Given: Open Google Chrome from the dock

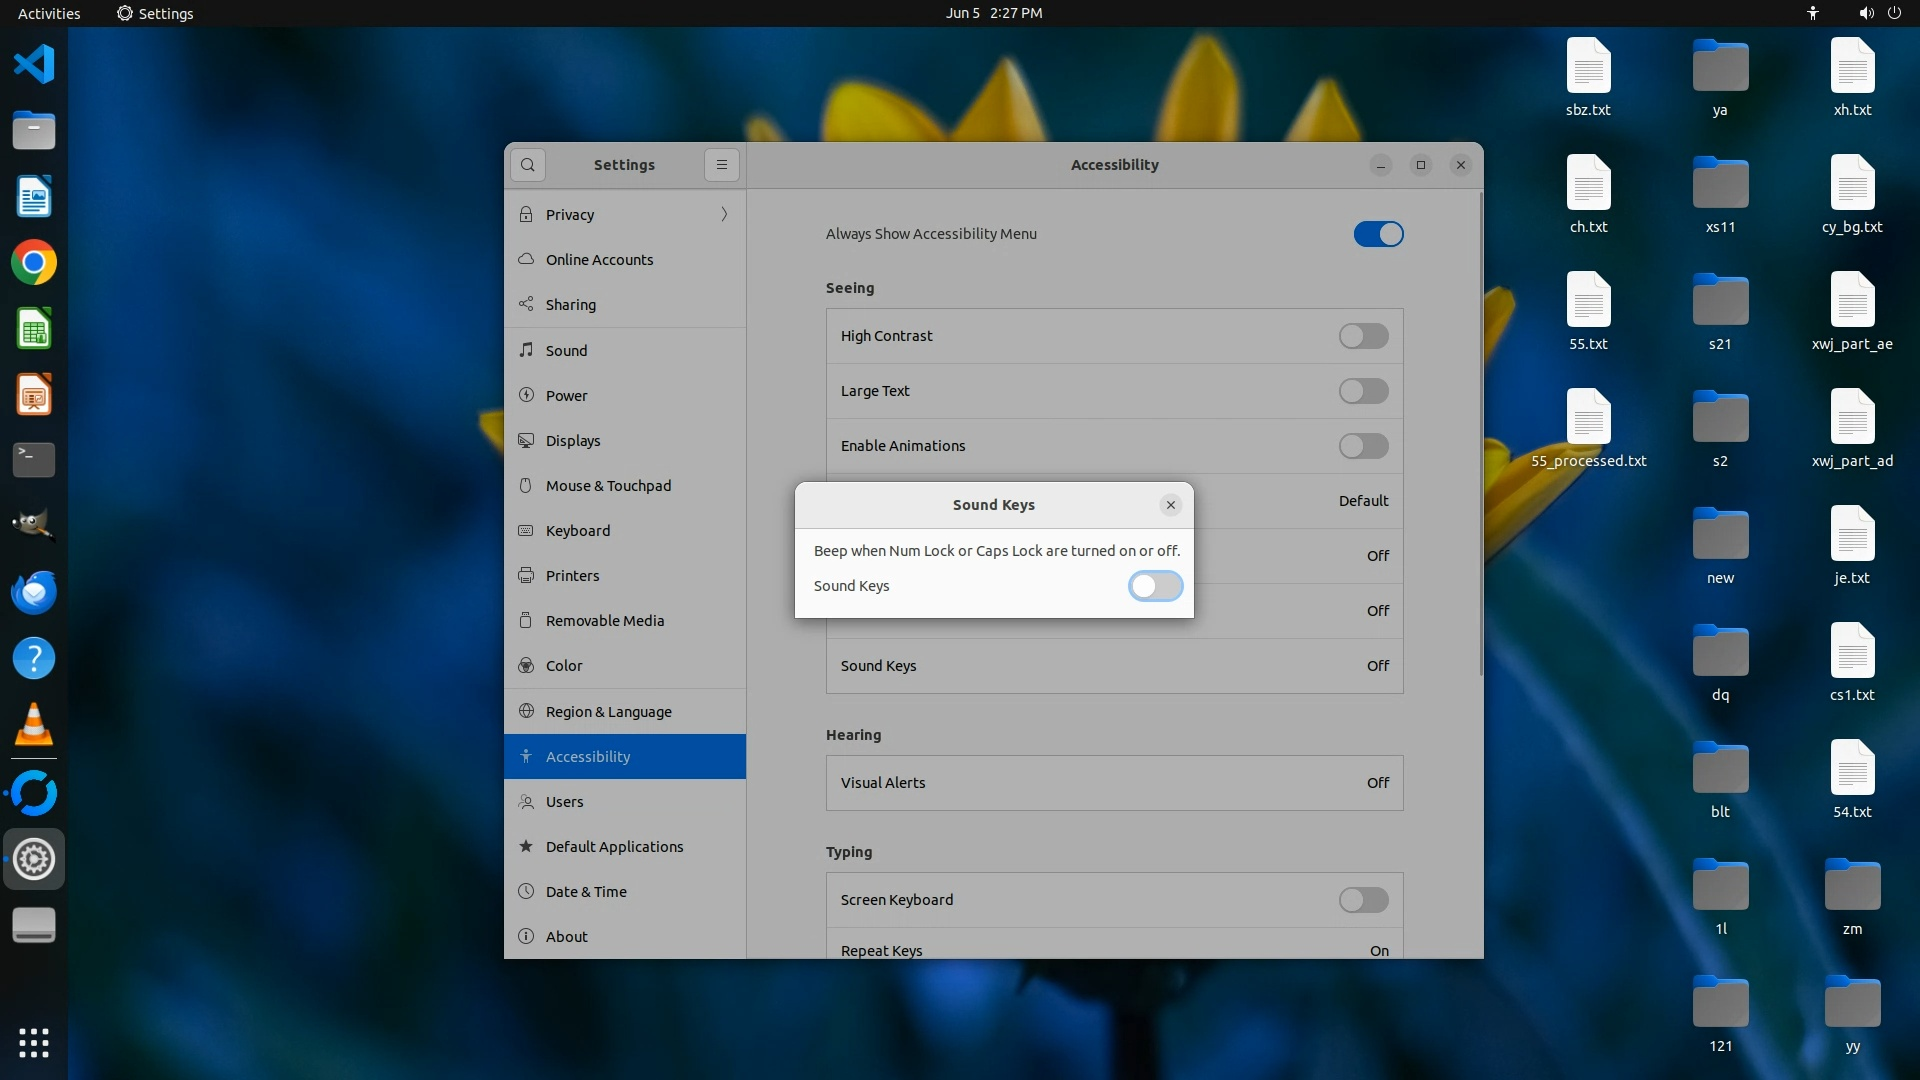Looking at the screenshot, I should (34, 263).
